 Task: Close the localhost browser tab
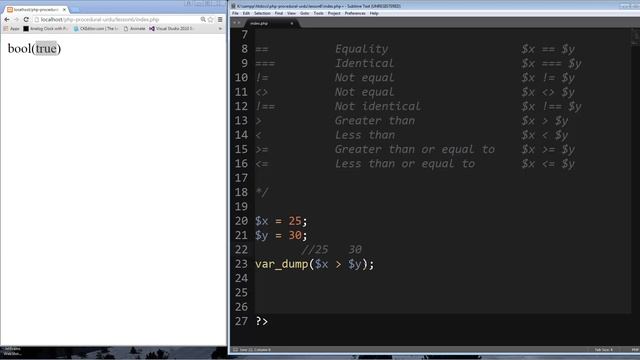64,9
